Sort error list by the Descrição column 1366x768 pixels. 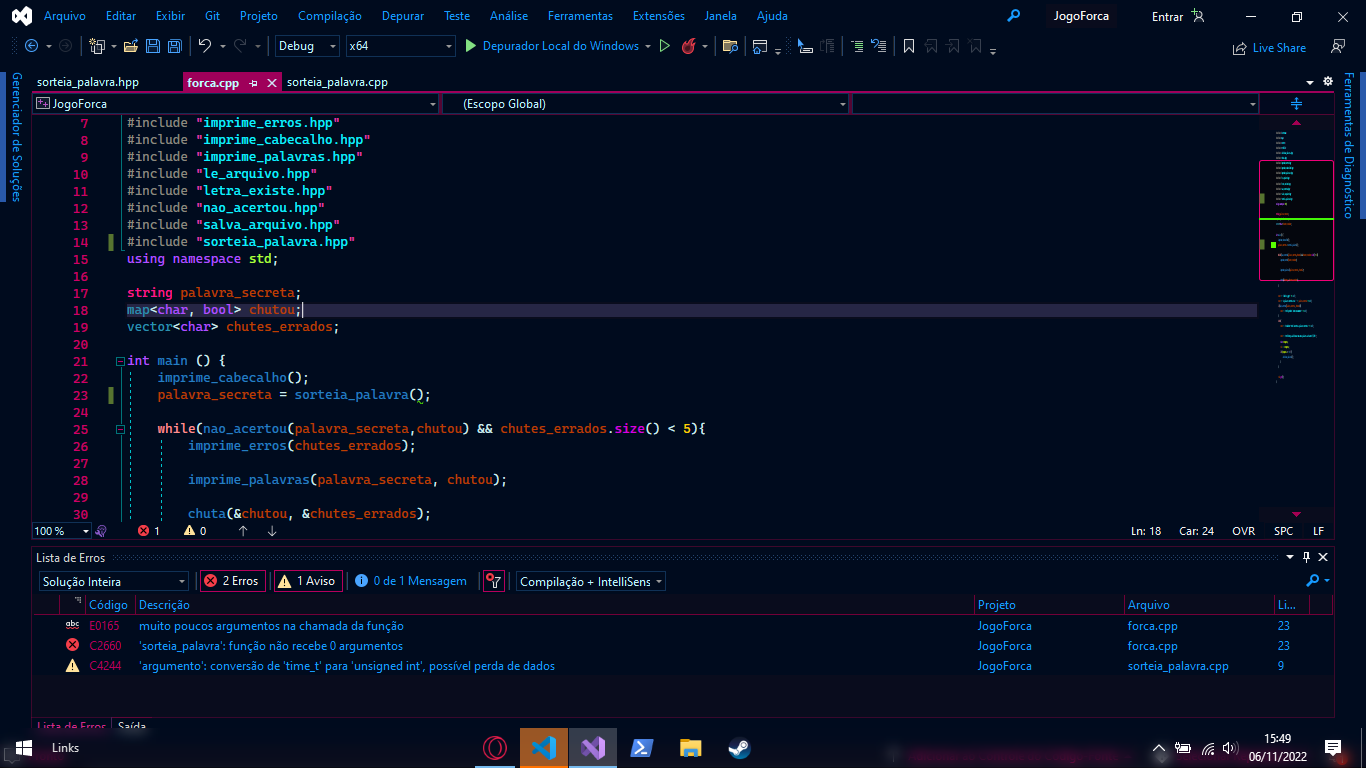click(x=554, y=605)
